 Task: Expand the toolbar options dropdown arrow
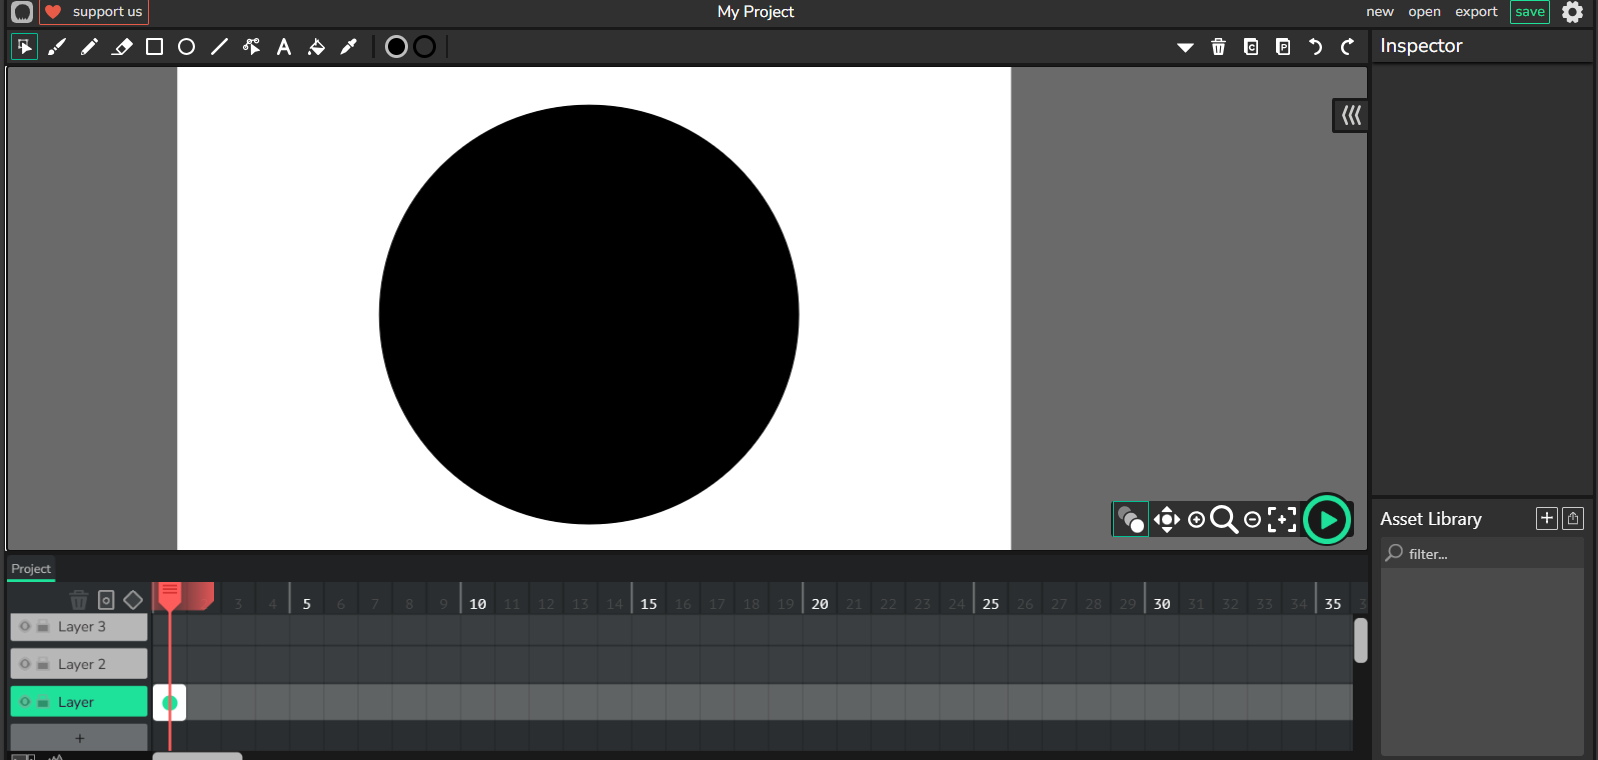[1185, 47]
